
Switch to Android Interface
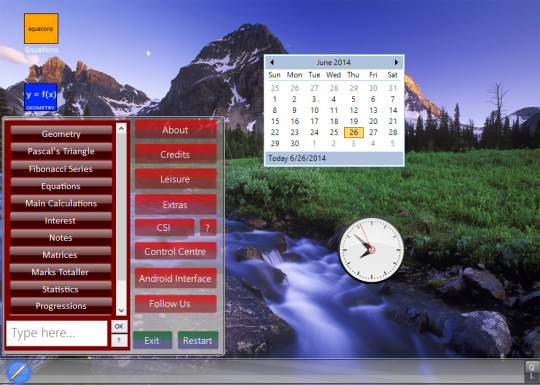pyautogui.click(x=175, y=278)
